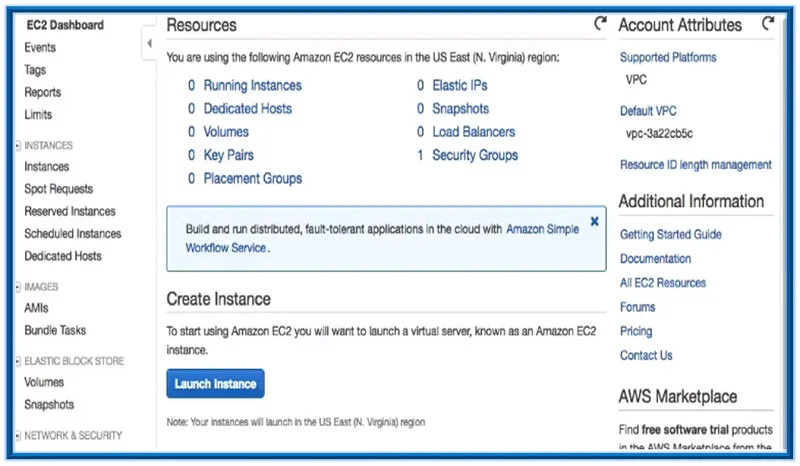Collapse the left navigation sidebar arrow
The height and width of the screenshot is (466, 800).
[149, 44]
